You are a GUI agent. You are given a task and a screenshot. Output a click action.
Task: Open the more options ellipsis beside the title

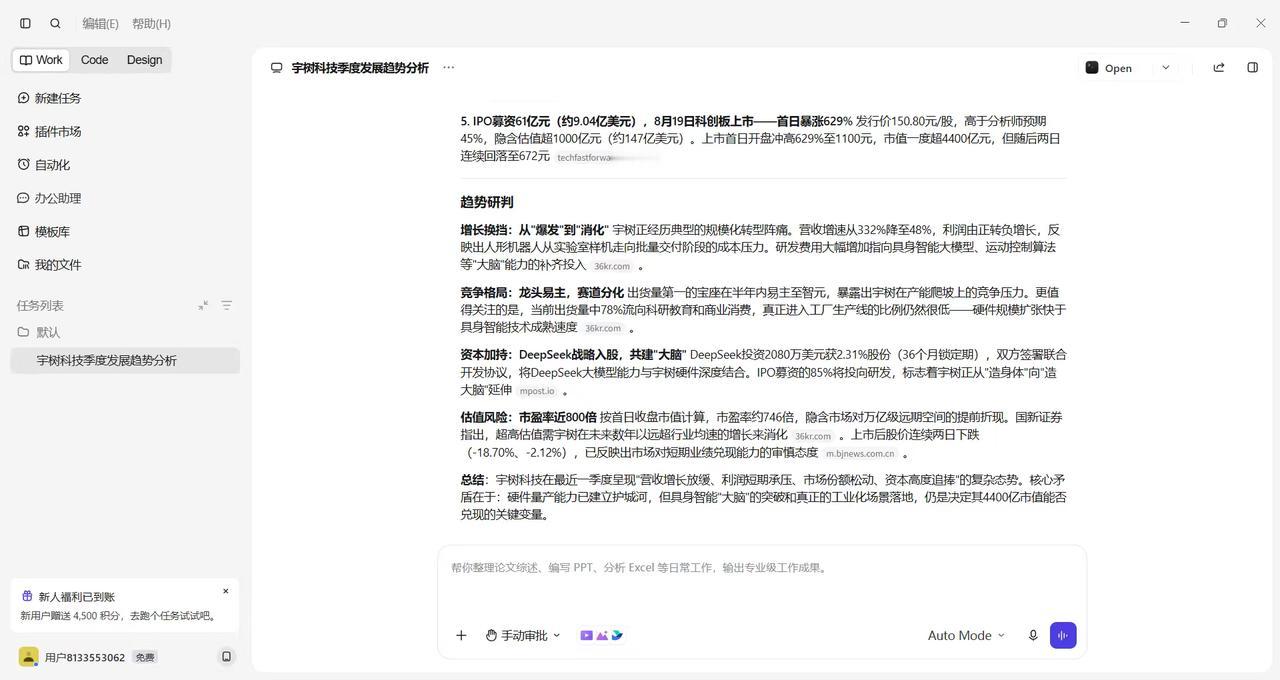pos(448,67)
